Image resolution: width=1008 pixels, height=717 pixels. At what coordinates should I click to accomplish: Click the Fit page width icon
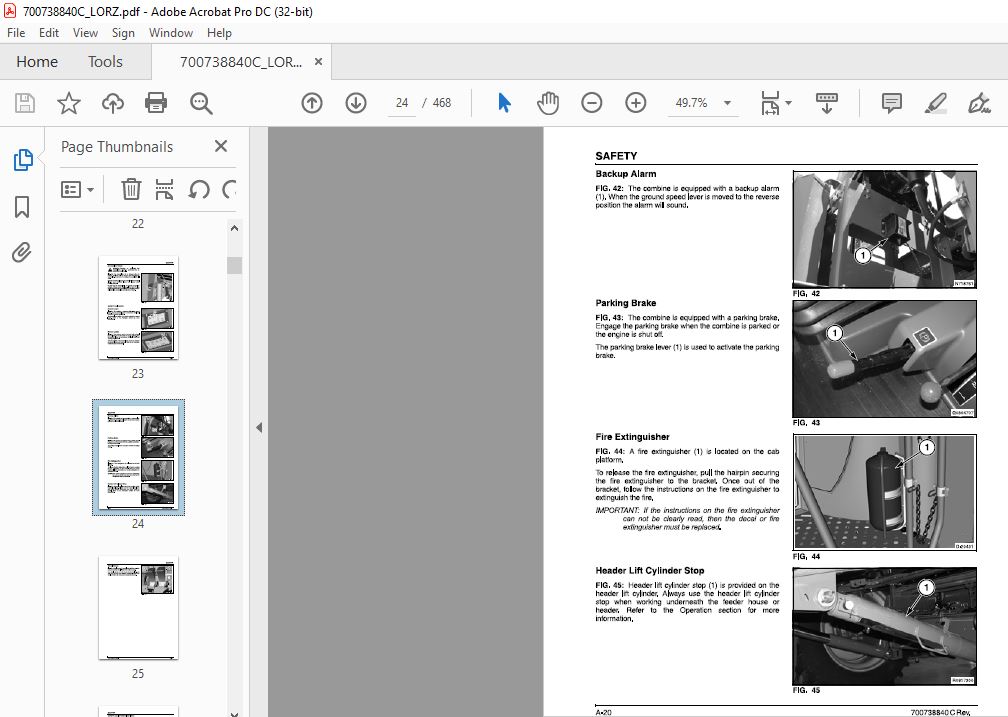click(x=770, y=103)
